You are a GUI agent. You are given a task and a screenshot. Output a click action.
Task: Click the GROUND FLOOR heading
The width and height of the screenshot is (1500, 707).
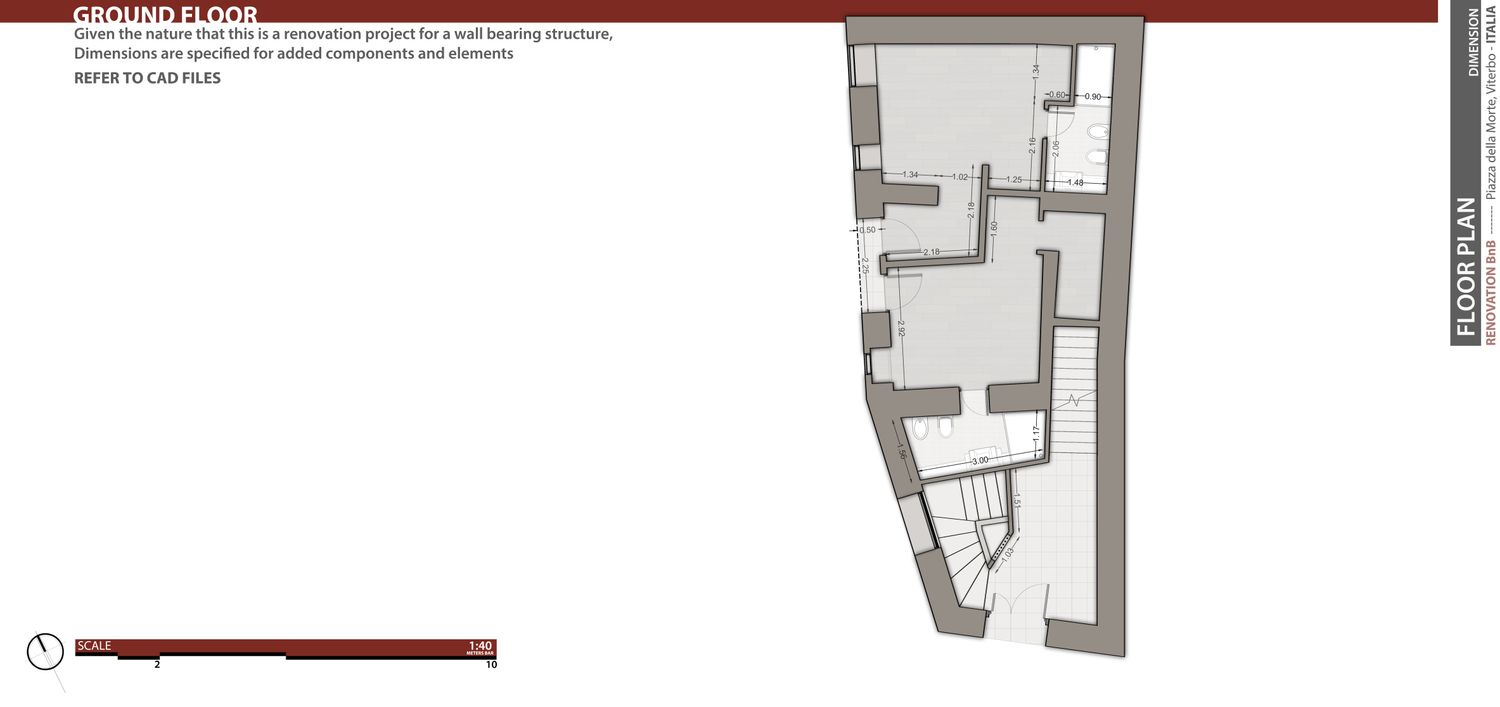coord(165,15)
